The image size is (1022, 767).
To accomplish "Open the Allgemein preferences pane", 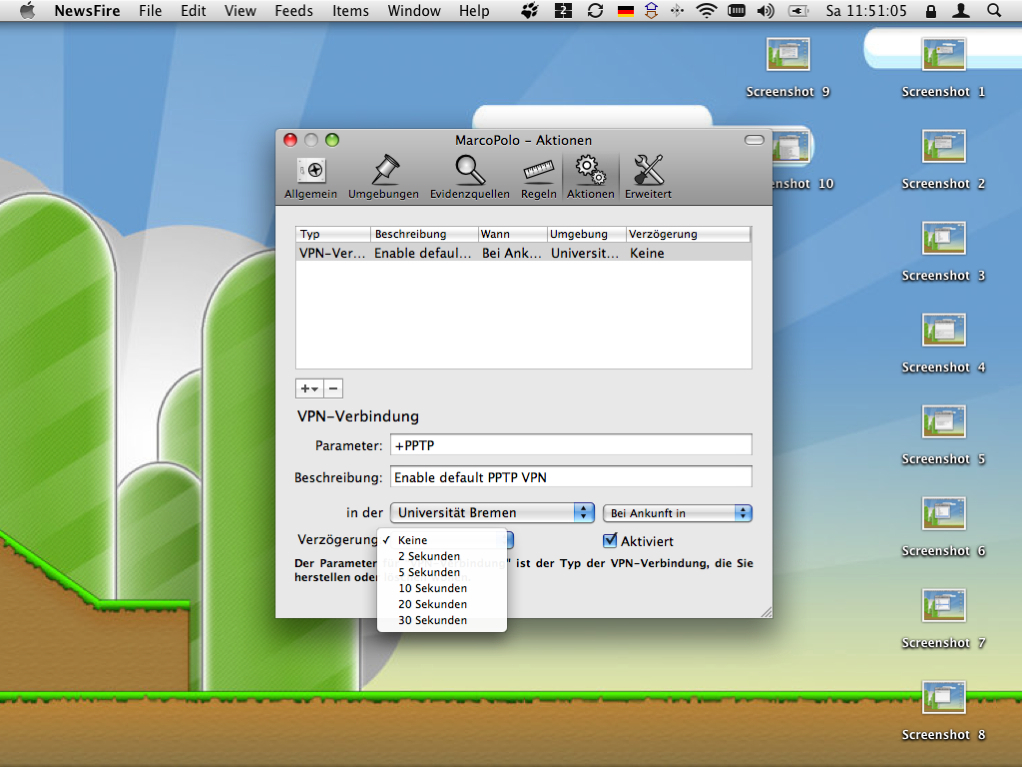I will (x=311, y=177).
